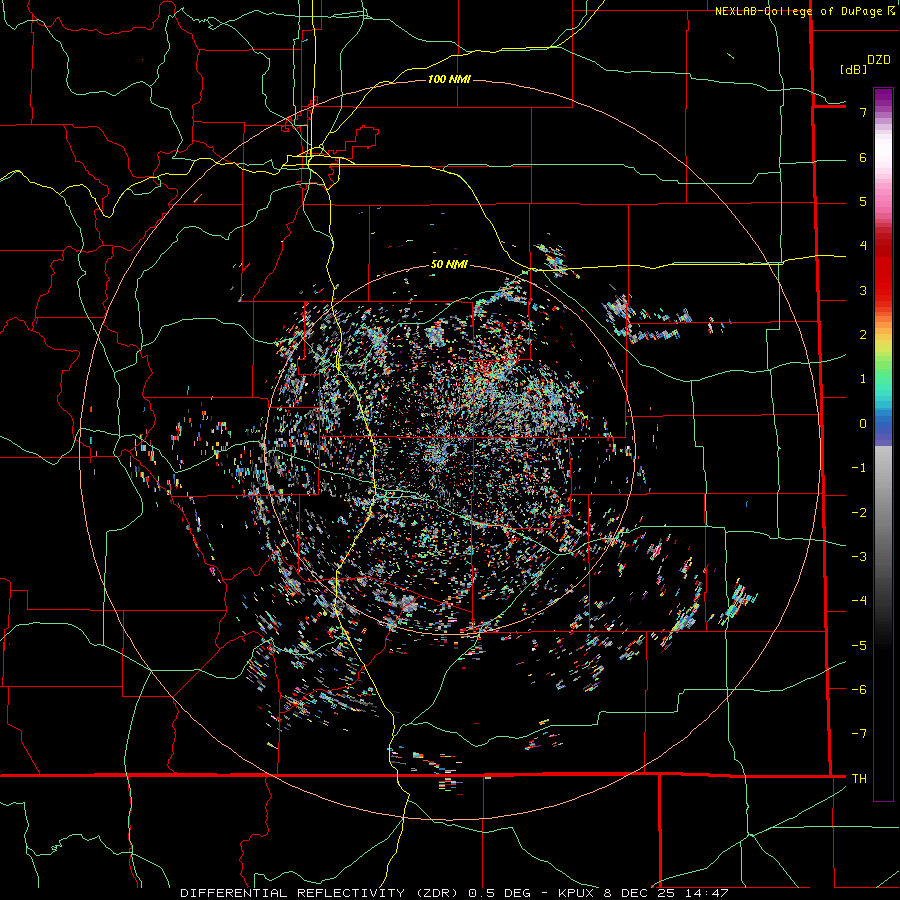900x900 pixels.
Task: Click the value 4 on the color scale
Action: [x=863, y=246]
